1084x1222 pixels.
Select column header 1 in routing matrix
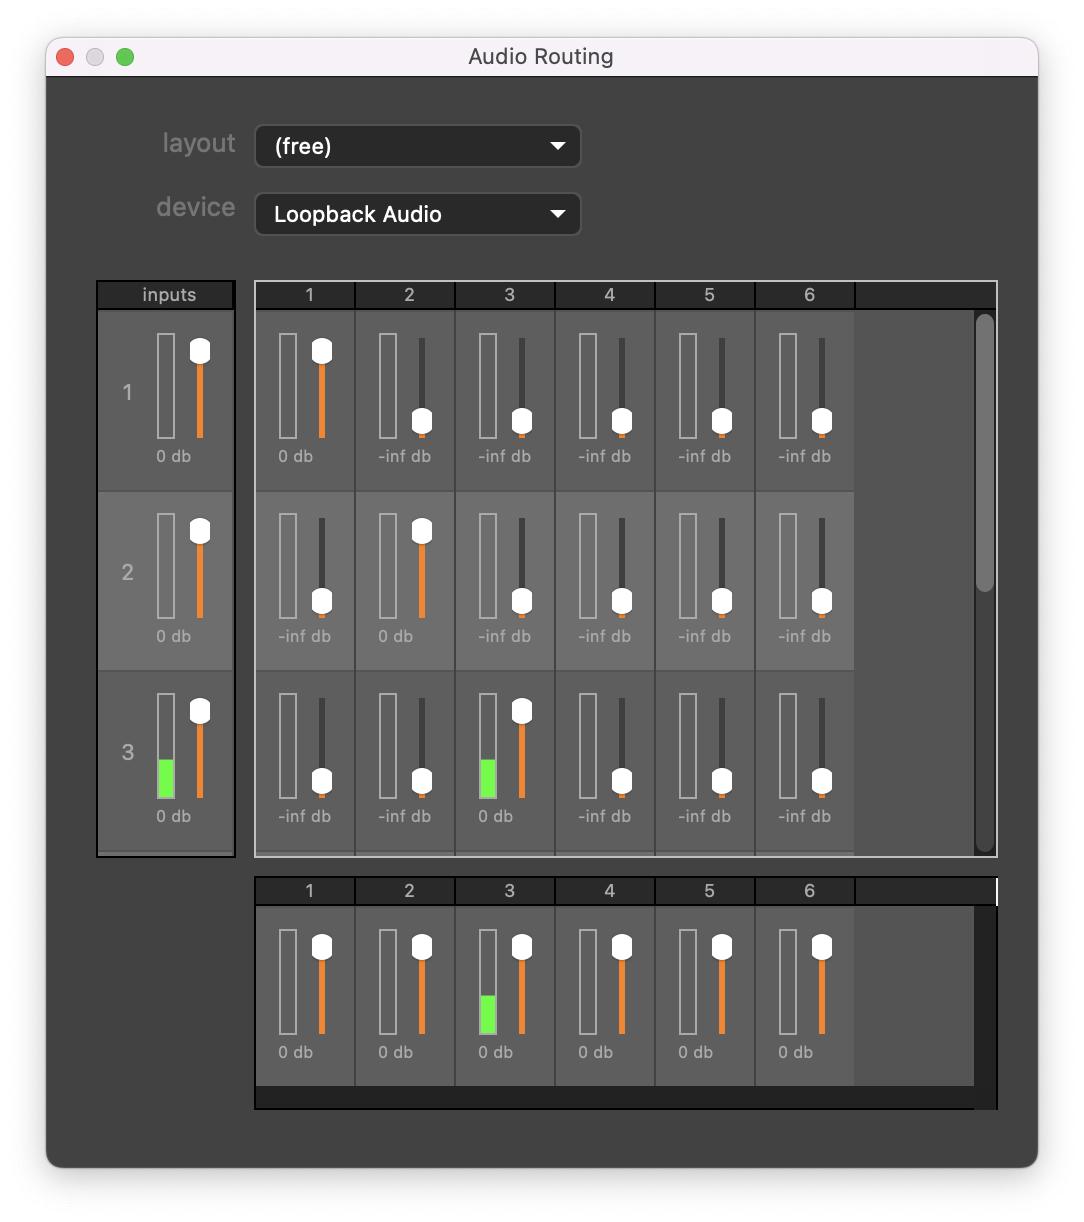pyautogui.click(x=309, y=295)
